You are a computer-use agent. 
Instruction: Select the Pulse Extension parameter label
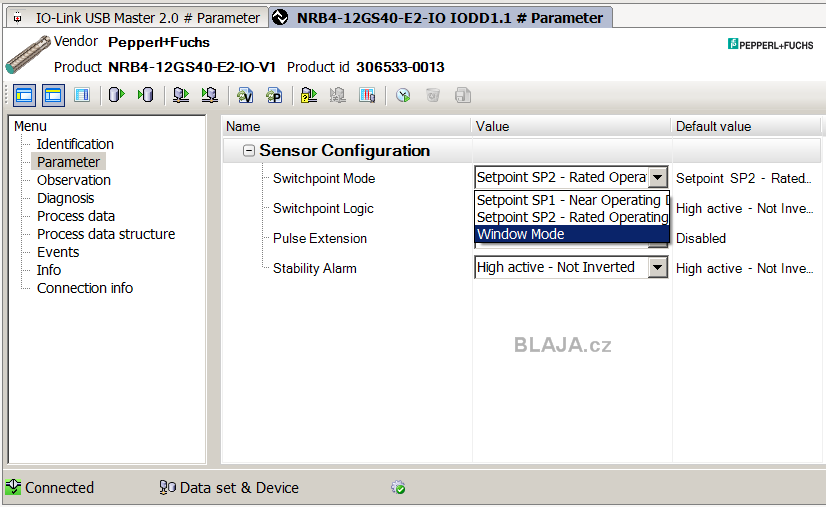320,238
